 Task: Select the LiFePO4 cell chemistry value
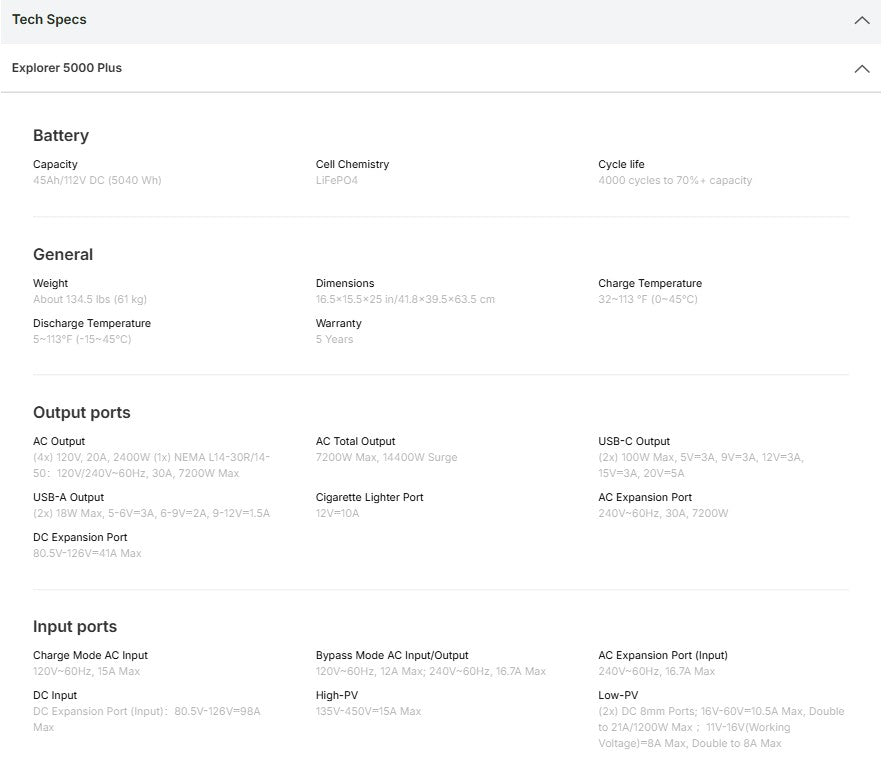[x=337, y=181]
